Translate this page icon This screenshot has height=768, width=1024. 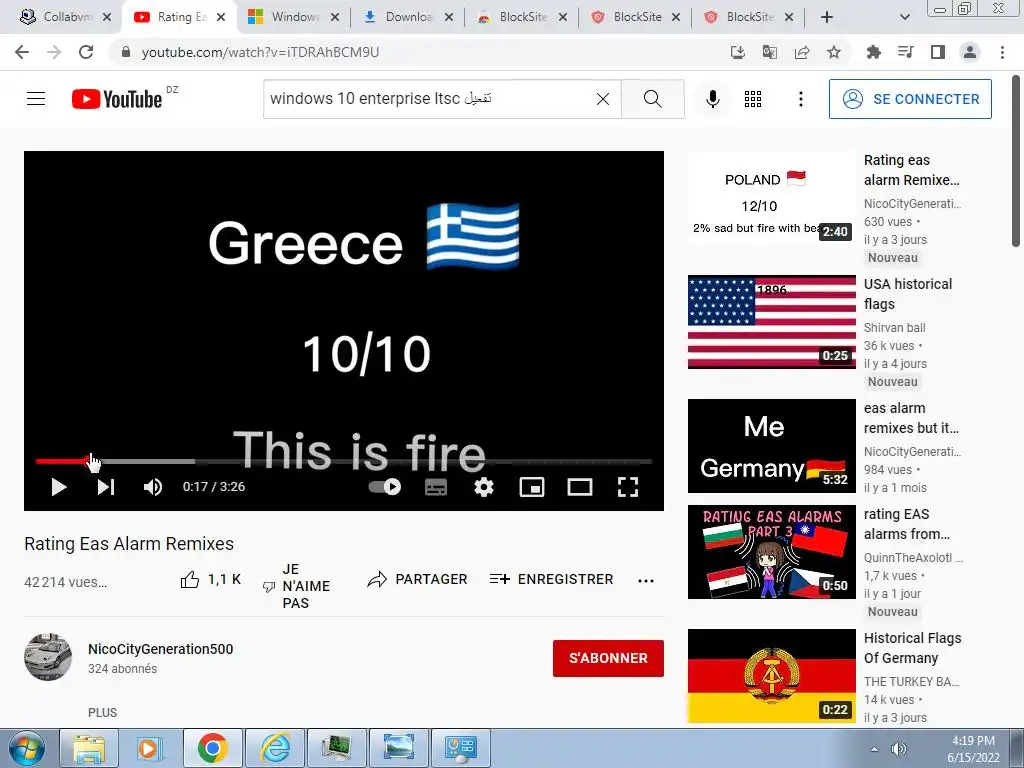coord(769,52)
